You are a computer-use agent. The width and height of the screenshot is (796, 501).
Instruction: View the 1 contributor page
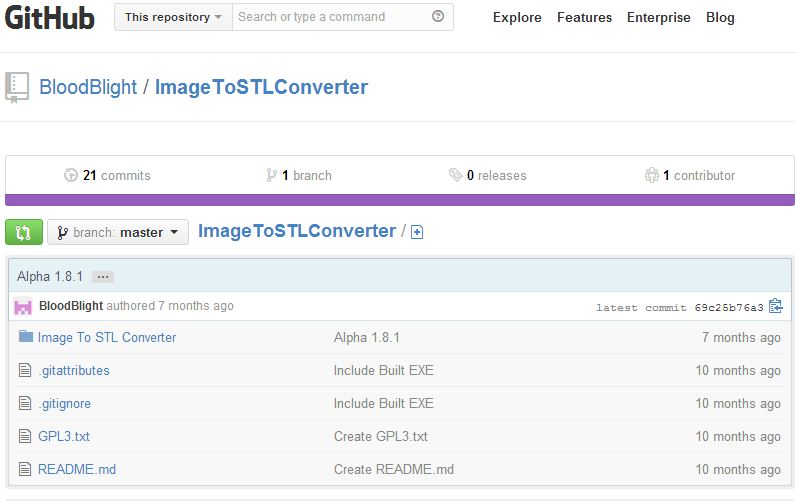[x=699, y=176]
